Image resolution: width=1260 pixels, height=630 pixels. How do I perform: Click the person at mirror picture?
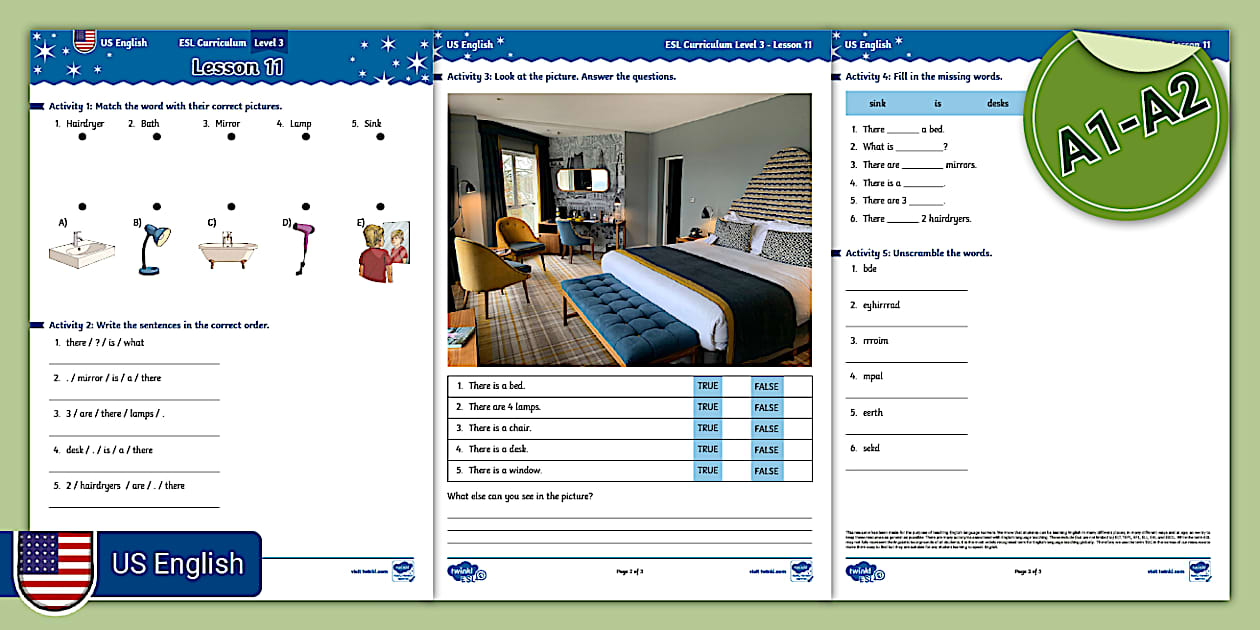click(382, 250)
